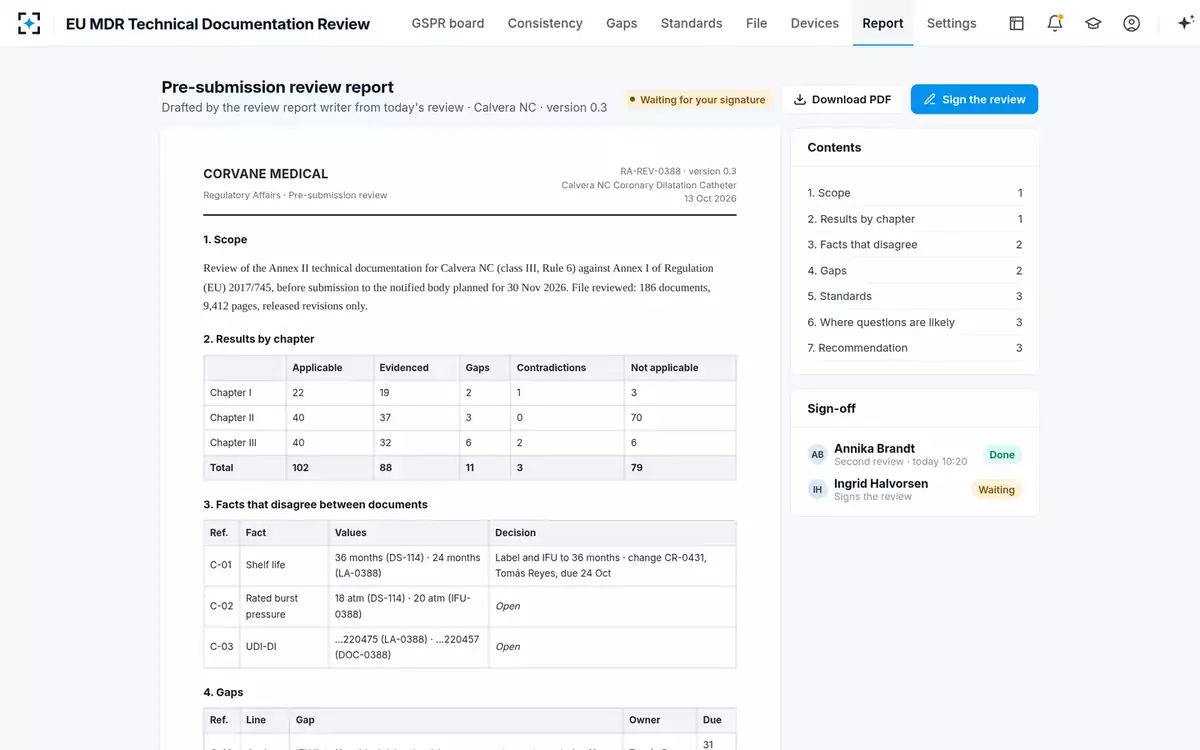The height and width of the screenshot is (750, 1200).
Task: Click the Waiting for your signature badge
Action: point(696,100)
